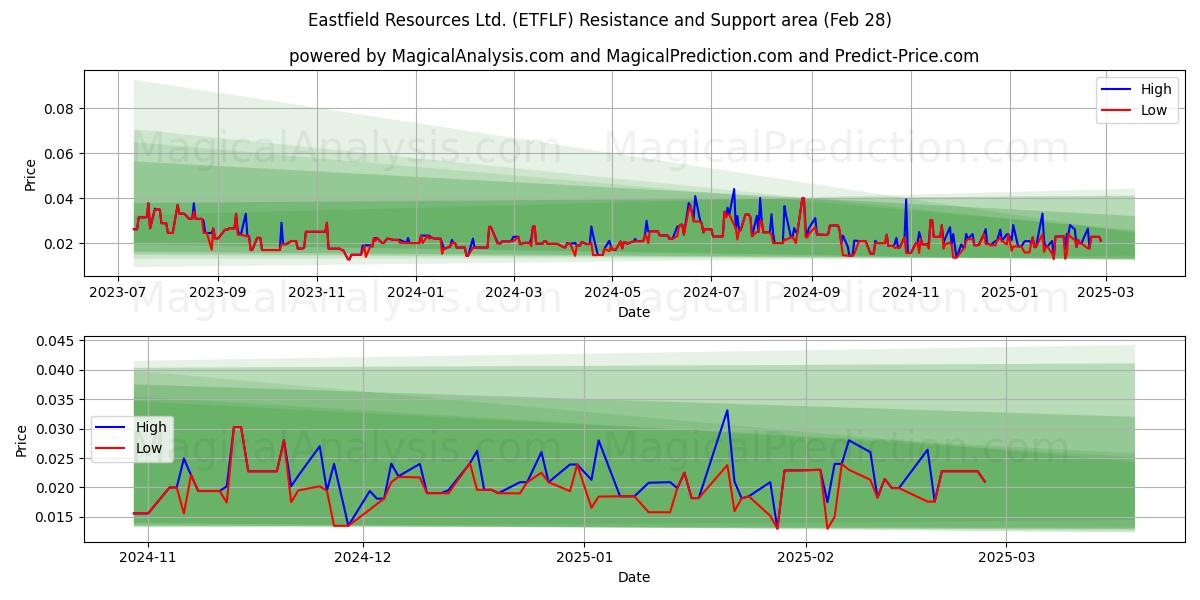Click the '0.02' price tick on the top chart
The height and width of the screenshot is (600, 1200).
pyautogui.click(x=61, y=243)
